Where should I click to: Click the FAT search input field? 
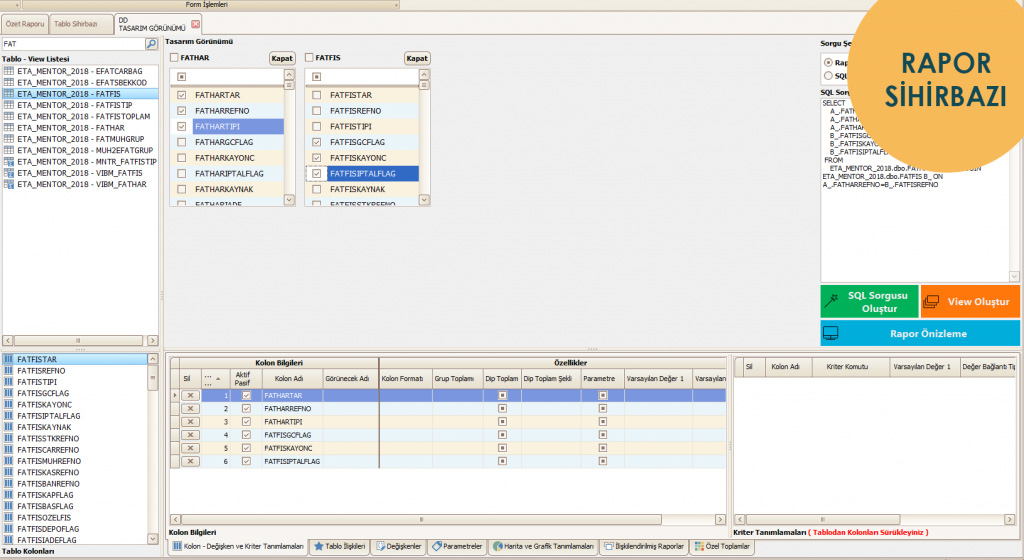pyautogui.click(x=73, y=44)
